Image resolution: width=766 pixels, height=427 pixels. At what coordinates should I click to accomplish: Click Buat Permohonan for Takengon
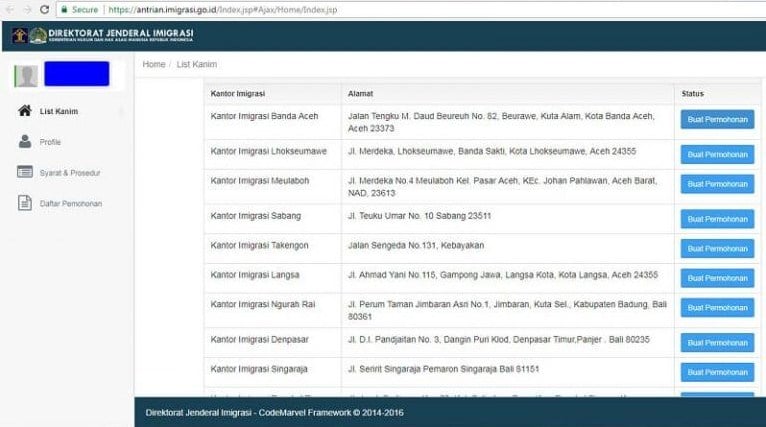[717, 248]
